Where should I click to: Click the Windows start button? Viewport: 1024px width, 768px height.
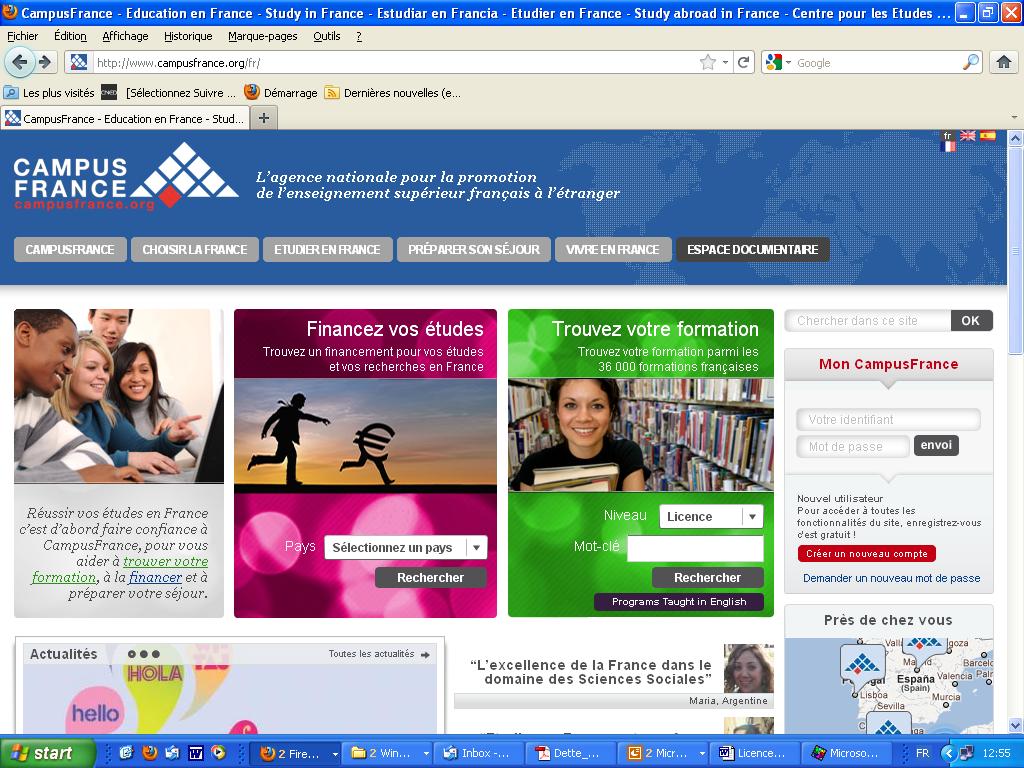pos(47,753)
